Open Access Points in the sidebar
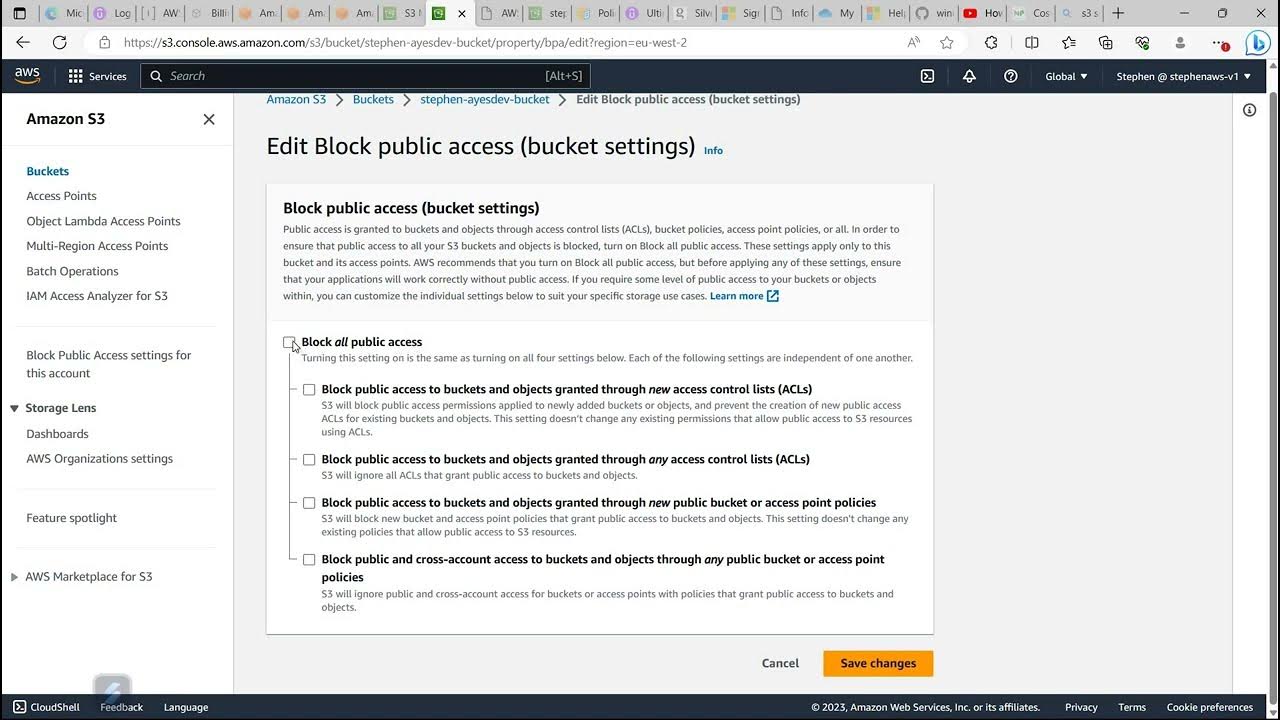Screen dimensions: 1280x720 click(62, 196)
